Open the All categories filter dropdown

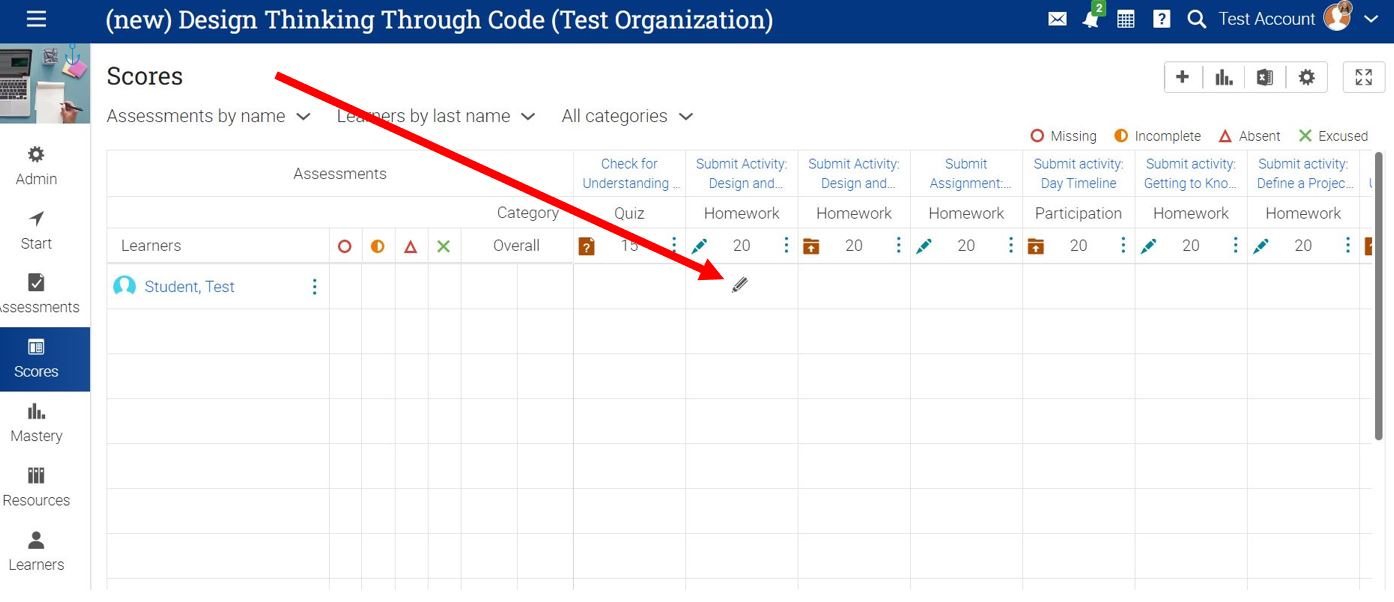point(627,116)
